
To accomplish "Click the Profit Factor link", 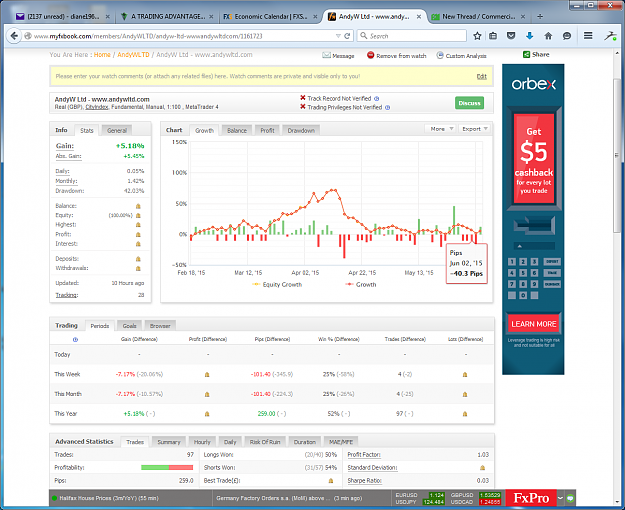I will click(x=364, y=455).
